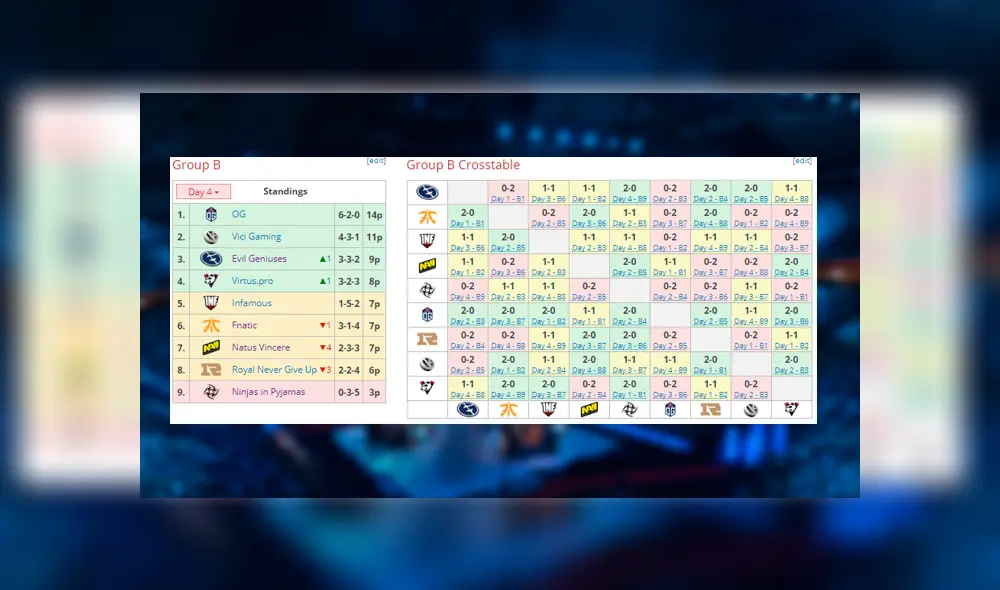The height and width of the screenshot is (590, 1000).
Task: Click Virtus.pro logo in standings table
Action: [x=211, y=281]
